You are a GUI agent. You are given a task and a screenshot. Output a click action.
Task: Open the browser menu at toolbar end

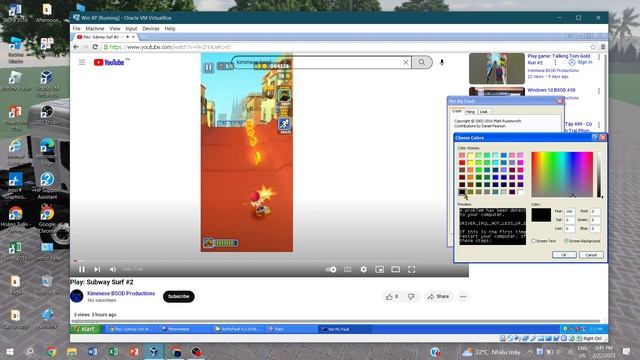tap(603, 47)
